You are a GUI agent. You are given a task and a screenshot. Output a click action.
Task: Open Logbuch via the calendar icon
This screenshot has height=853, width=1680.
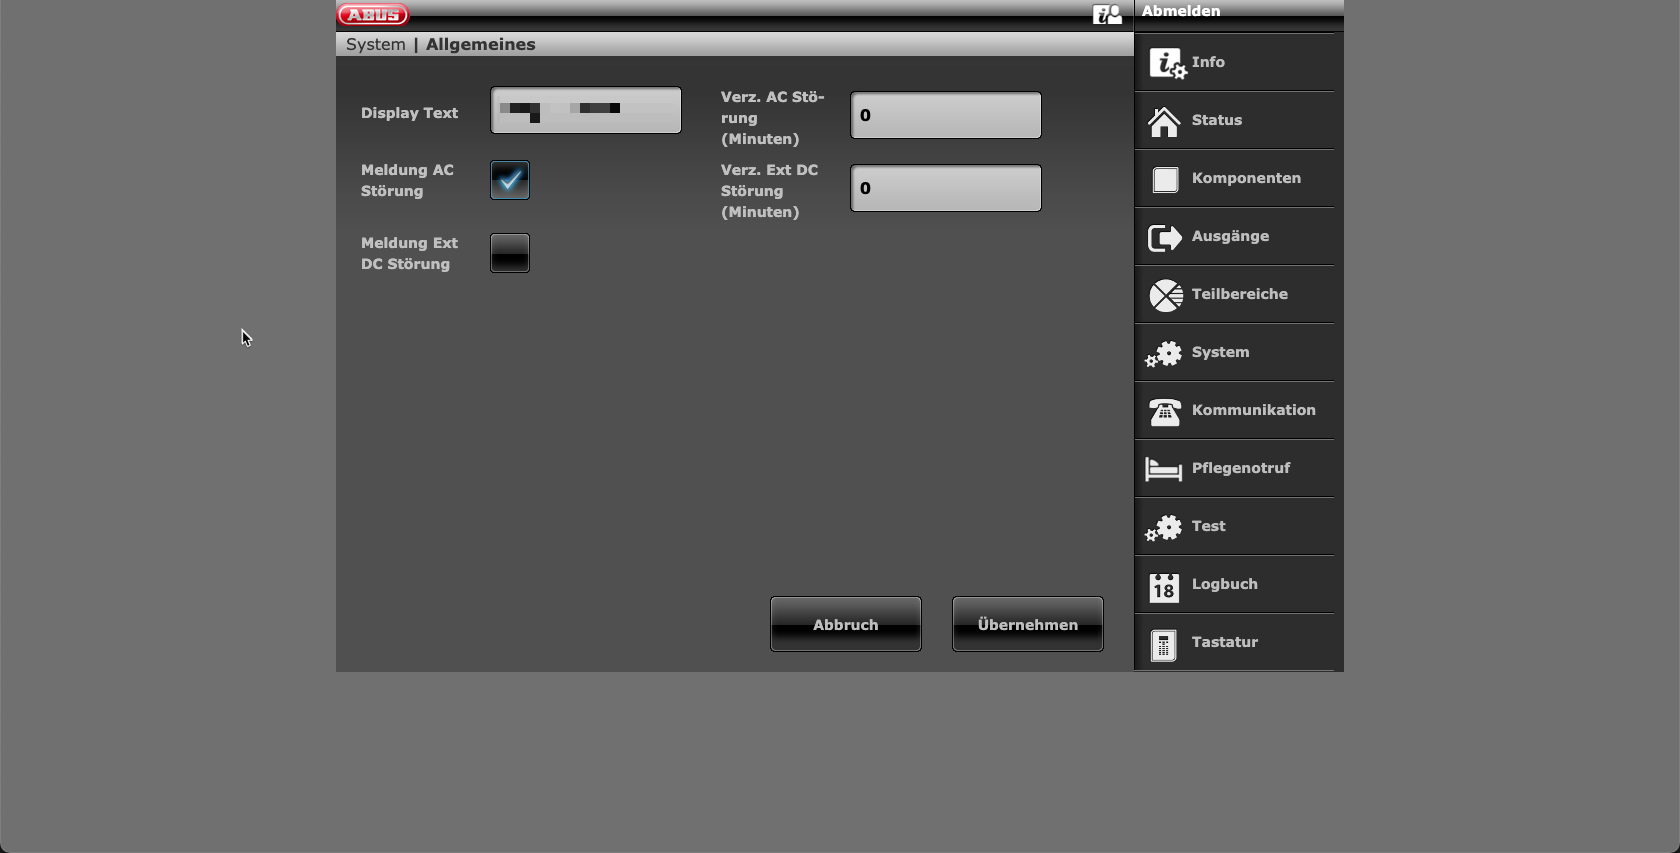coord(1164,586)
